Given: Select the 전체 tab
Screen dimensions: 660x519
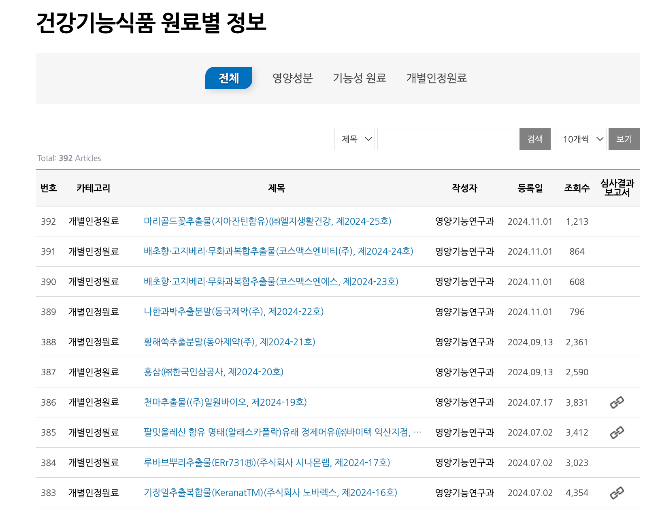Looking at the screenshot, I should [229, 78].
